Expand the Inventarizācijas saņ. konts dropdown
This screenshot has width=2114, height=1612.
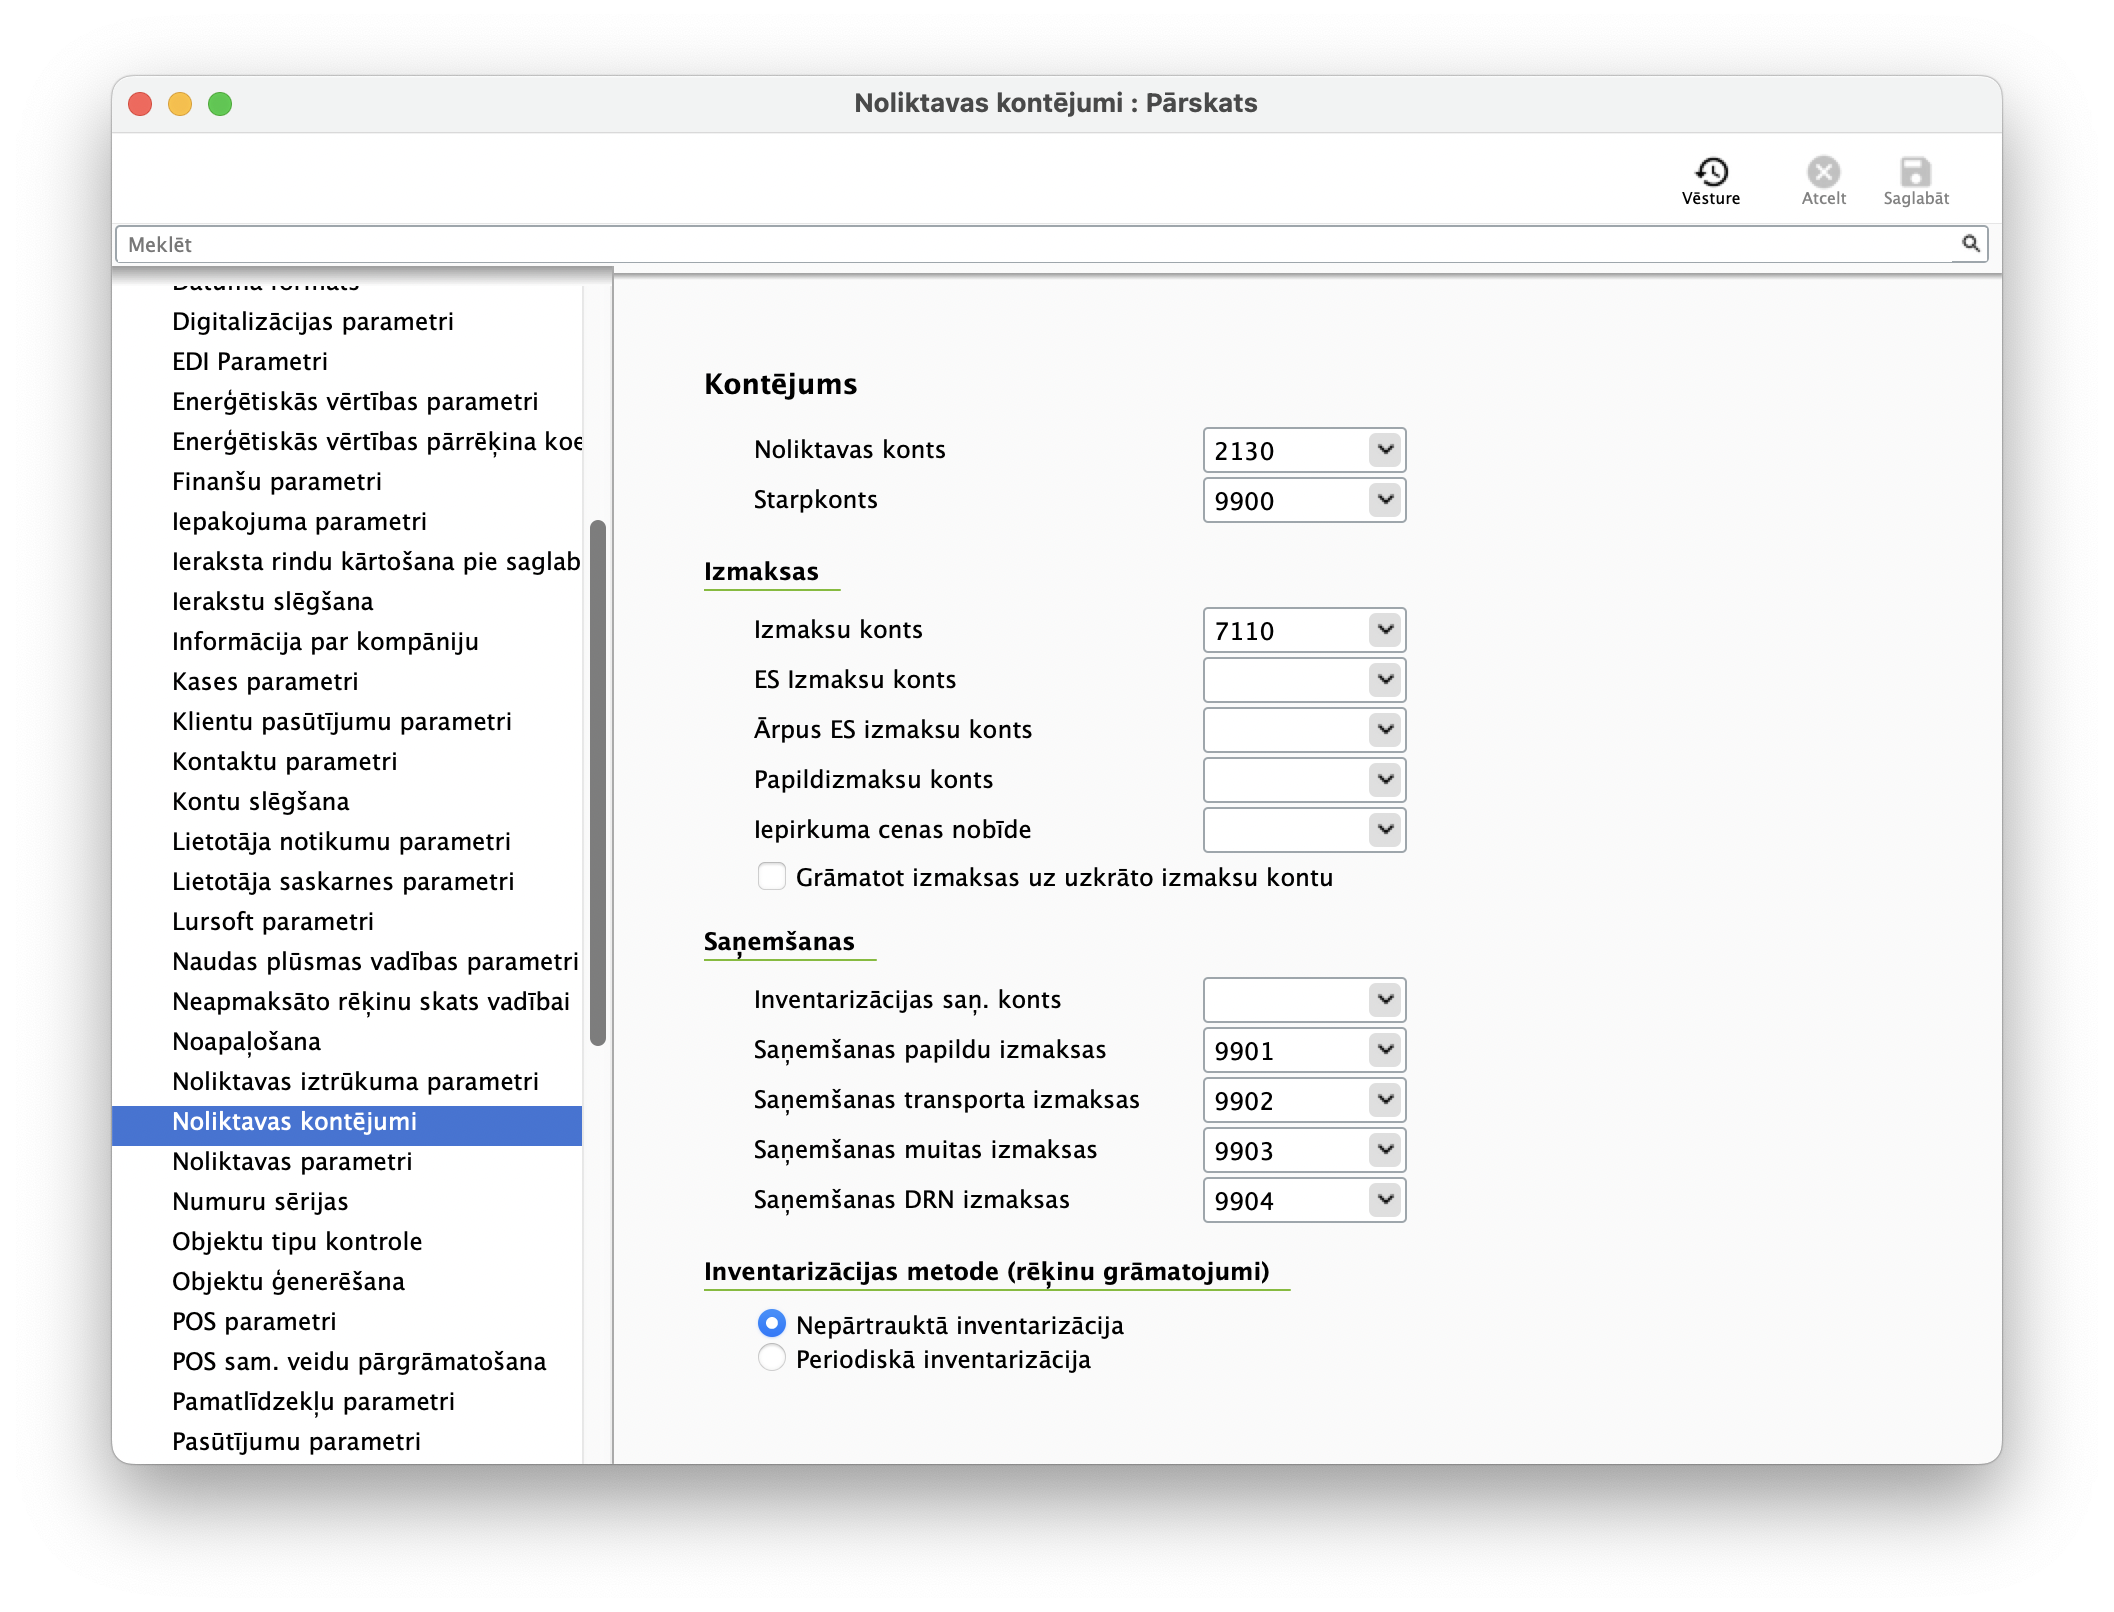(x=1385, y=1000)
